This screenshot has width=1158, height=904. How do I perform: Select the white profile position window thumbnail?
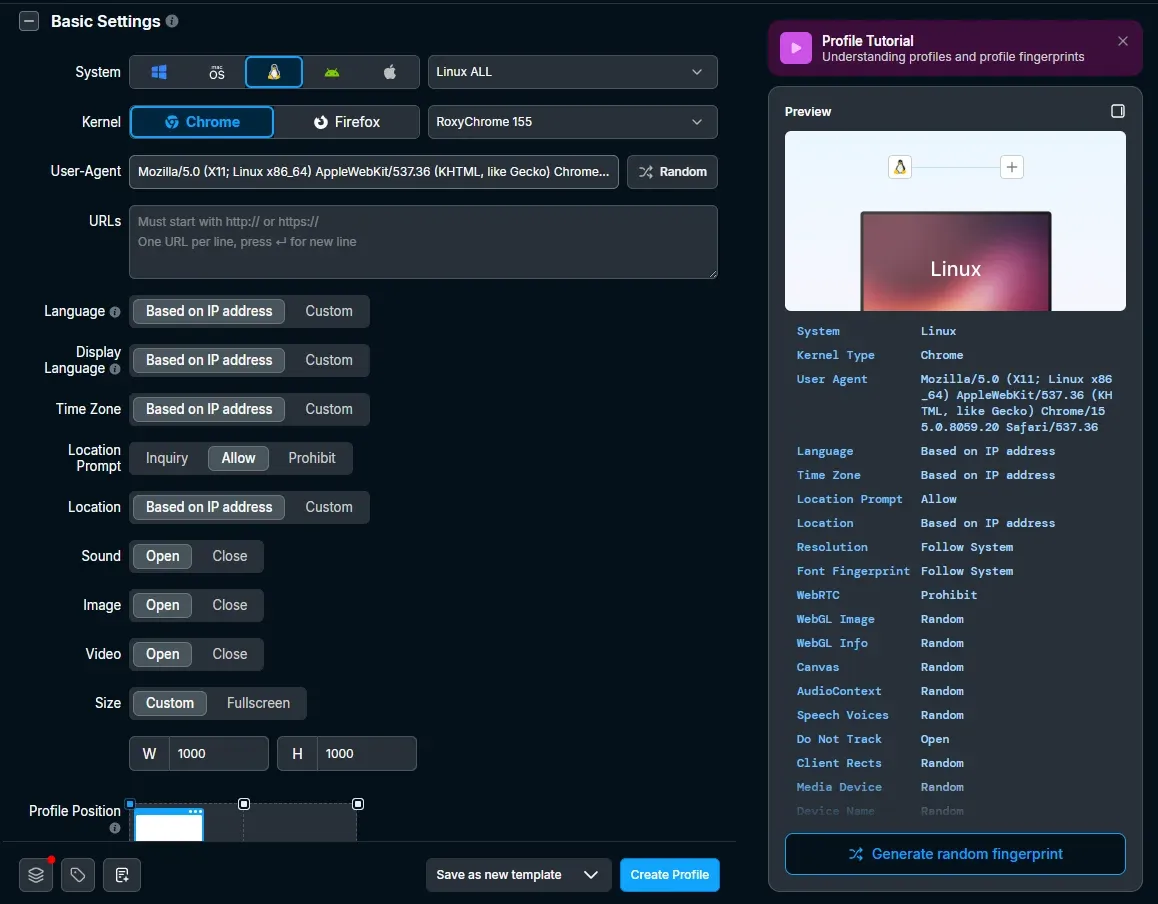click(x=169, y=824)
